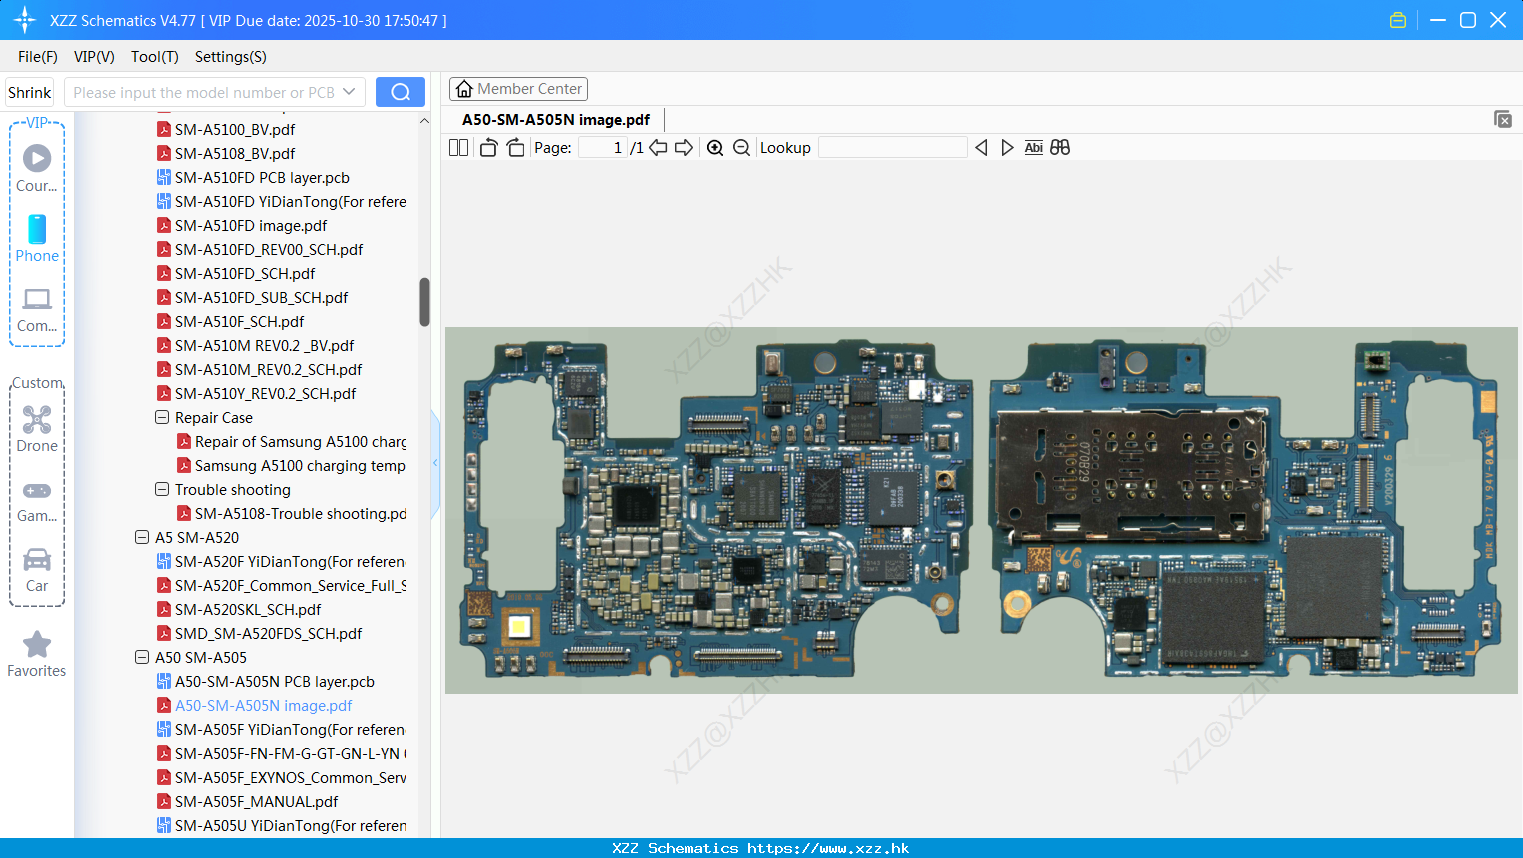Open SM-A5100_BV.pdf
The image size is (1523, 858).
[235, 129]
